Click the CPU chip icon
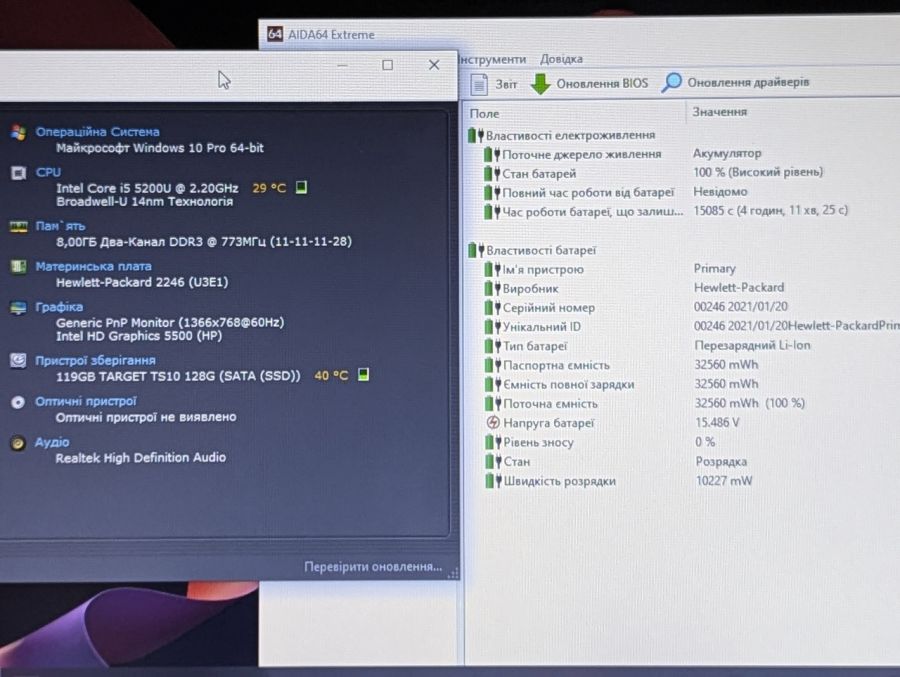Image resolution: width=900 pixels, height=677 pixels. [18, 173]
